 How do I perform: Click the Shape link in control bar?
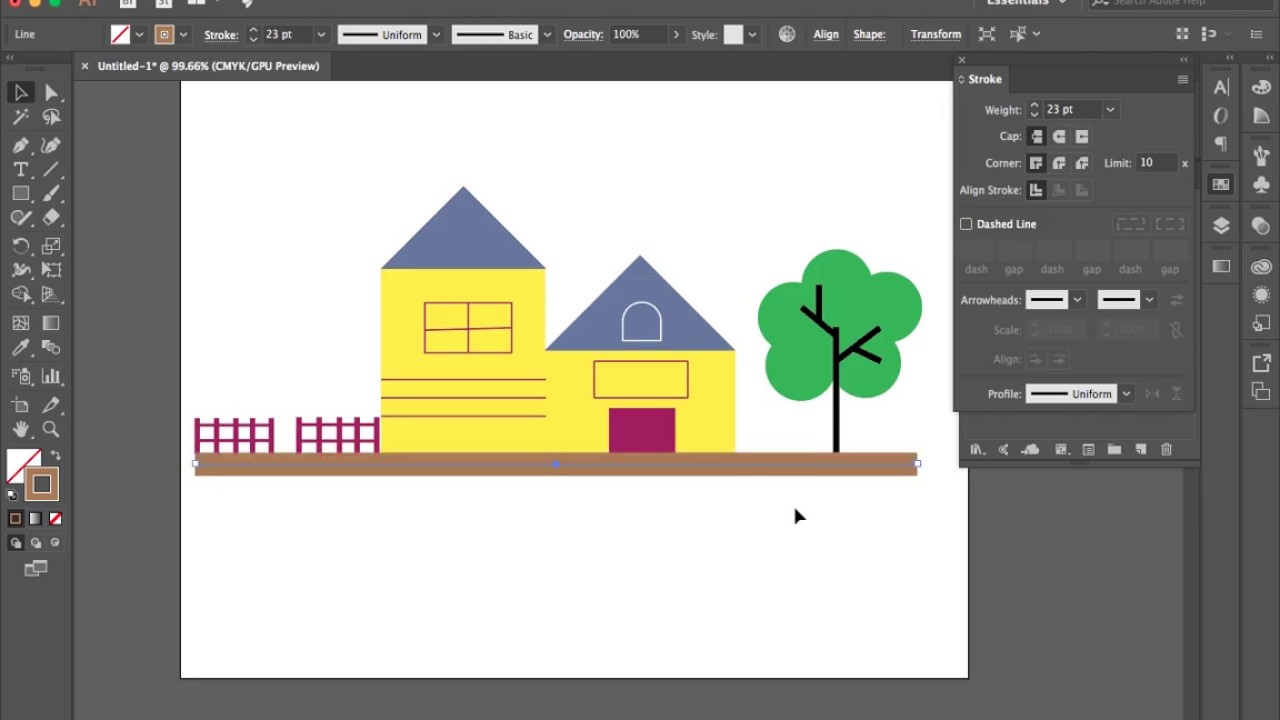coord(869,34)
